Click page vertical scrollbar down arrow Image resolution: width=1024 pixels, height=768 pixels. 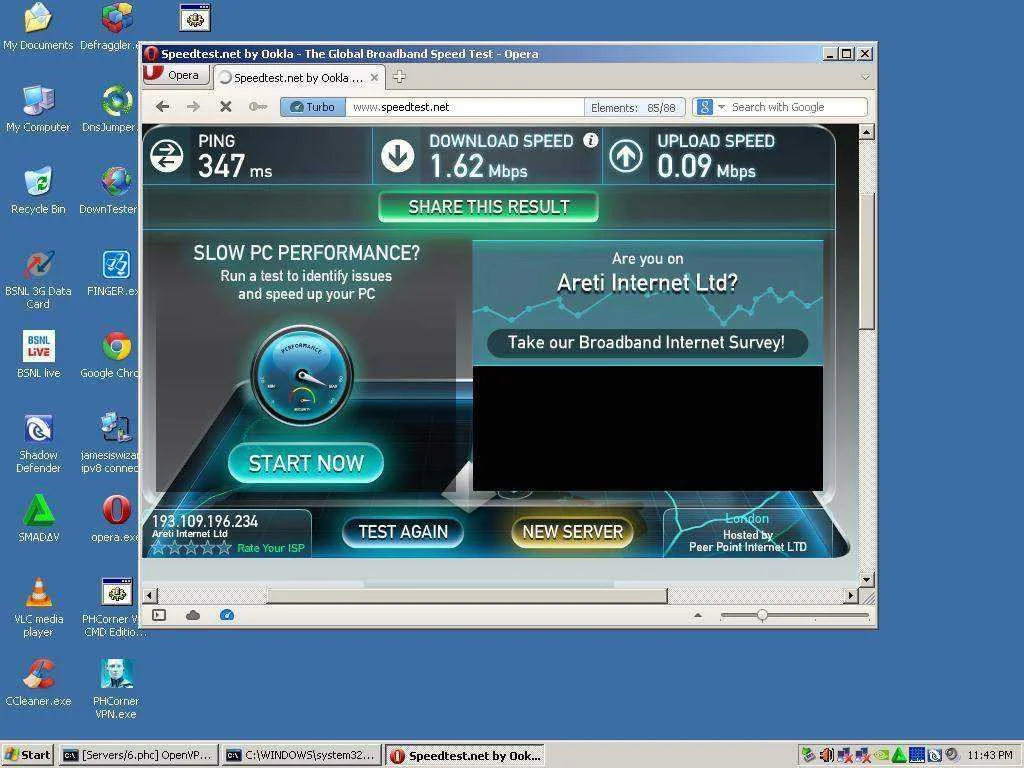point(867,579)
